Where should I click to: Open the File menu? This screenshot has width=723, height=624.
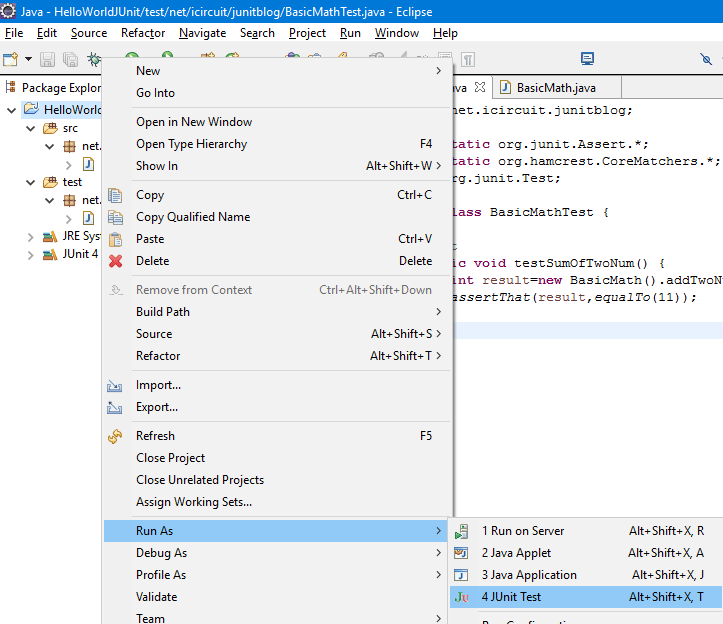pos(14,33)
